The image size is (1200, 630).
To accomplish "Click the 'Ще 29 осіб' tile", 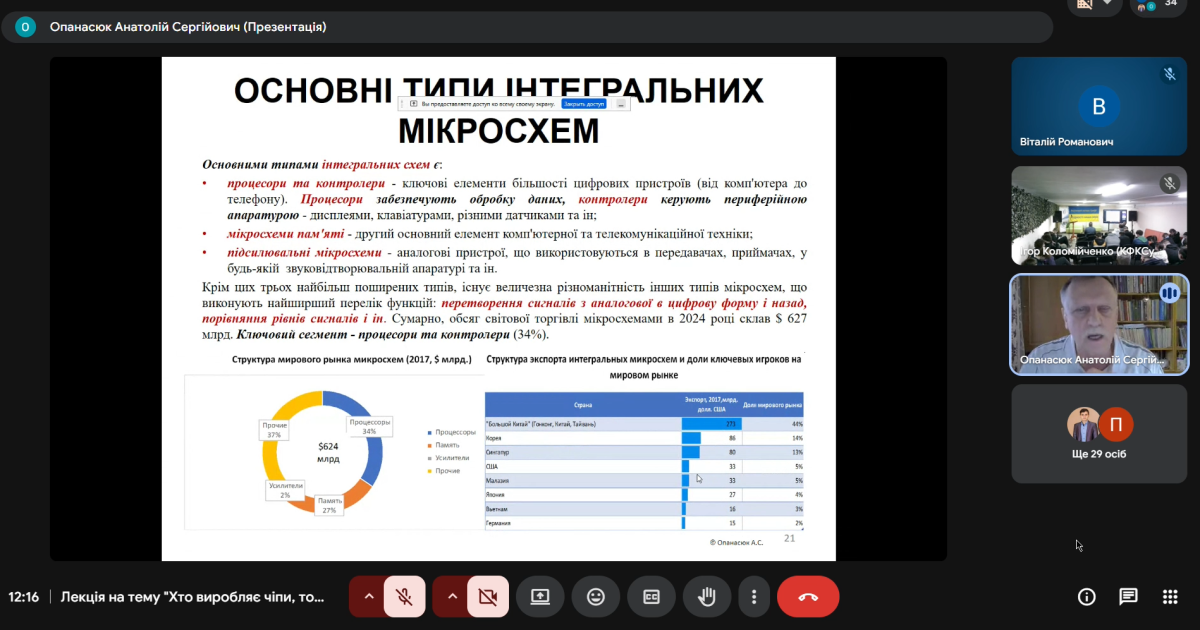I will (x=1099, y=433).
